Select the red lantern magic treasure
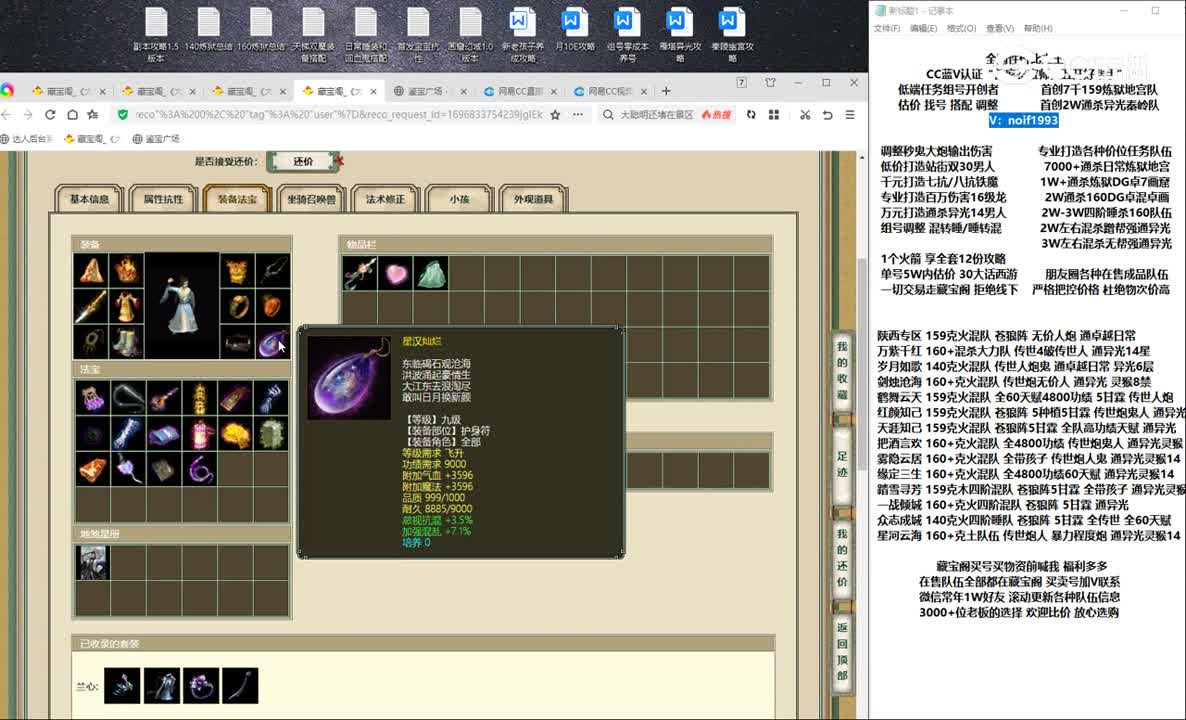The image size is (1186, 720). pyautogui.click(x=200, y=434)
